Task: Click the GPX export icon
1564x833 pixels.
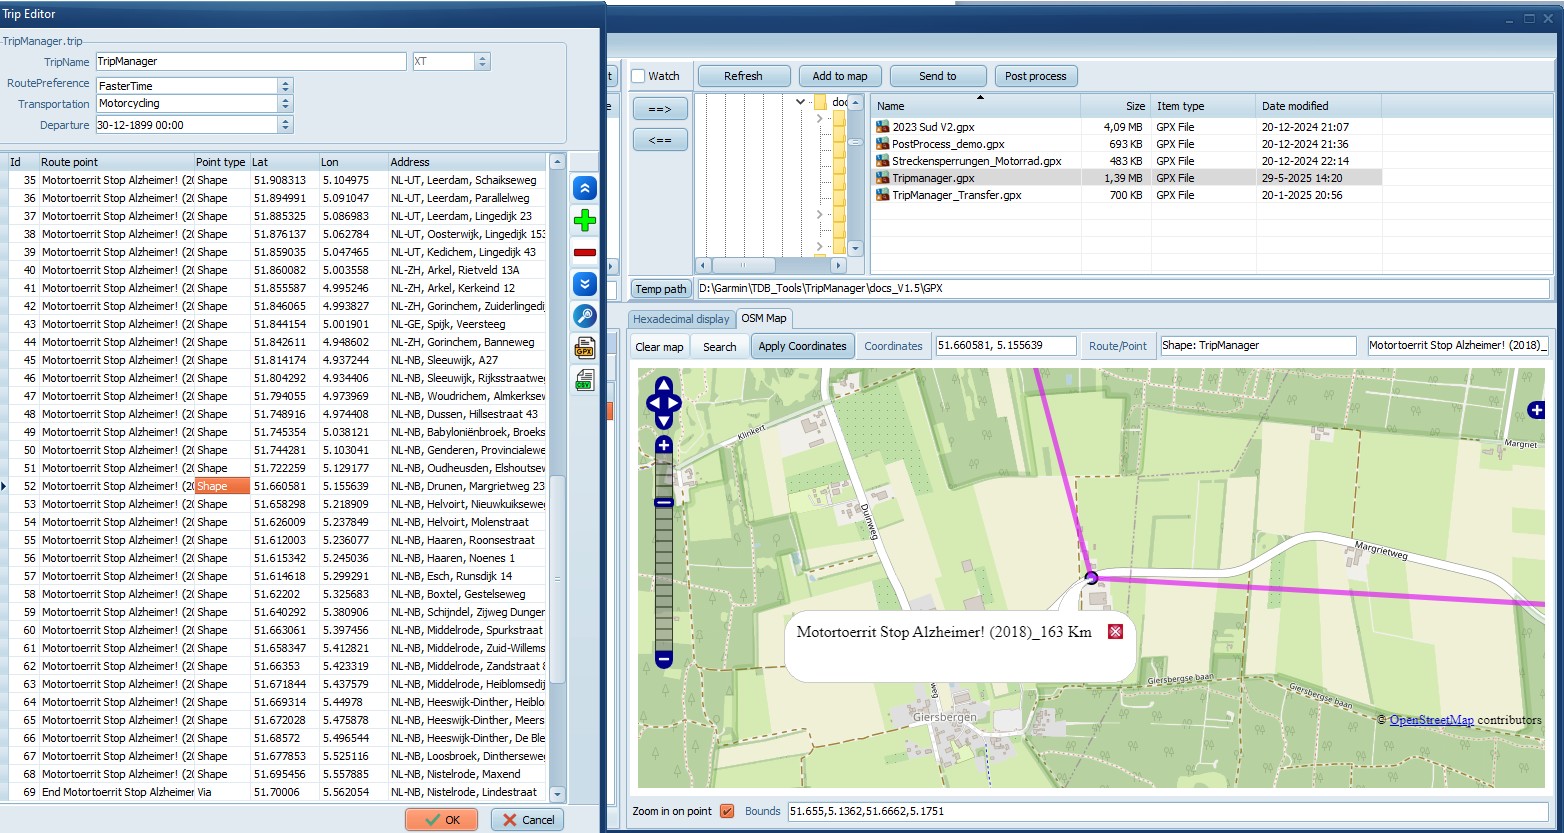Action: coord(585,348)
